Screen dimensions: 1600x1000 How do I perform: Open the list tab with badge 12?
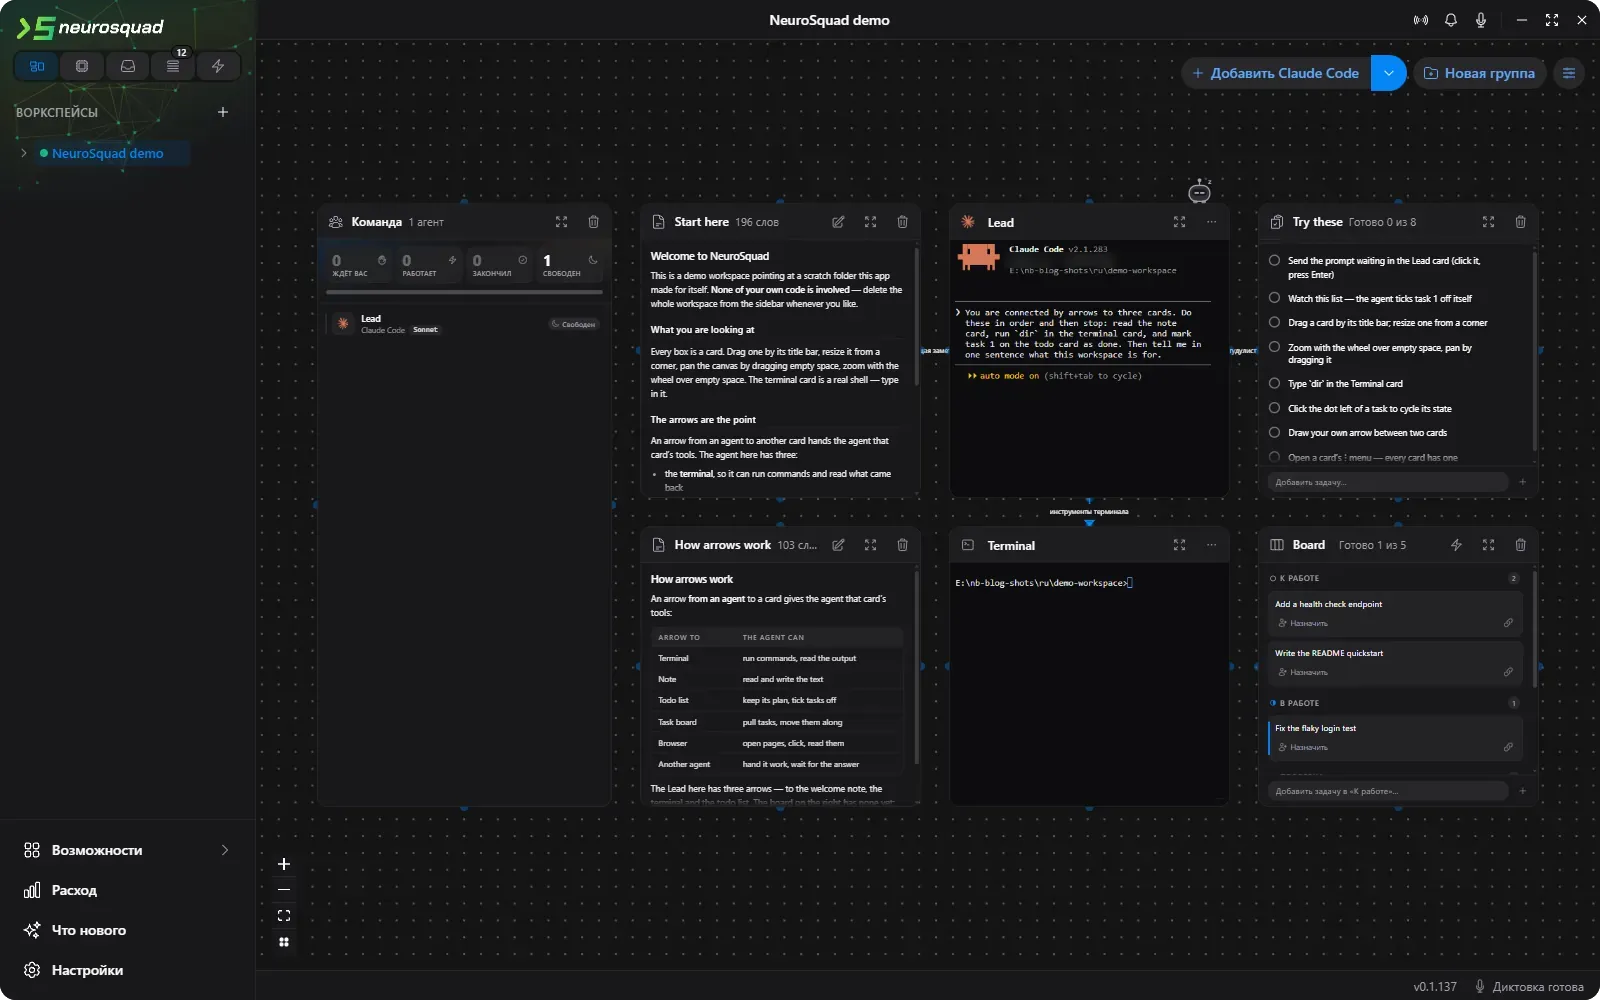(x=173, y=66)
